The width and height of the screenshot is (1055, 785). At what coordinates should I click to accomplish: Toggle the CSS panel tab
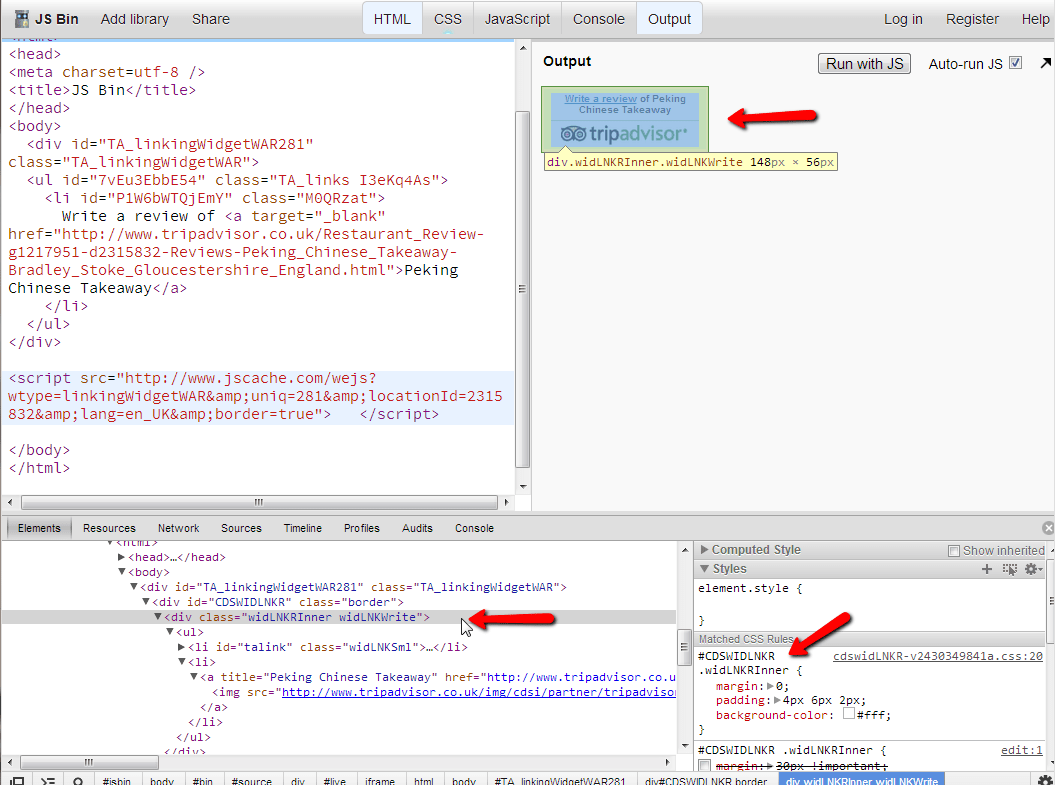[x=447, y=19]
